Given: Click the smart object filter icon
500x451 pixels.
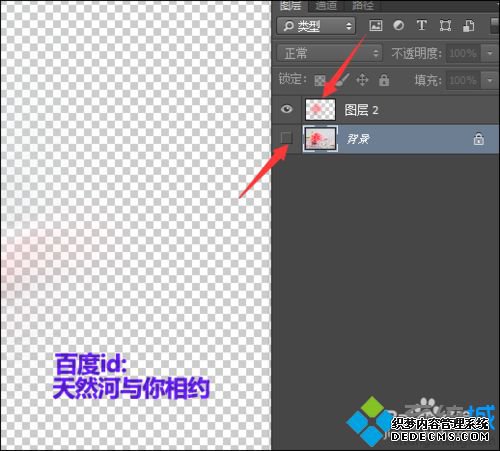Looking at the screenshot, I should [x=468, y=26].
